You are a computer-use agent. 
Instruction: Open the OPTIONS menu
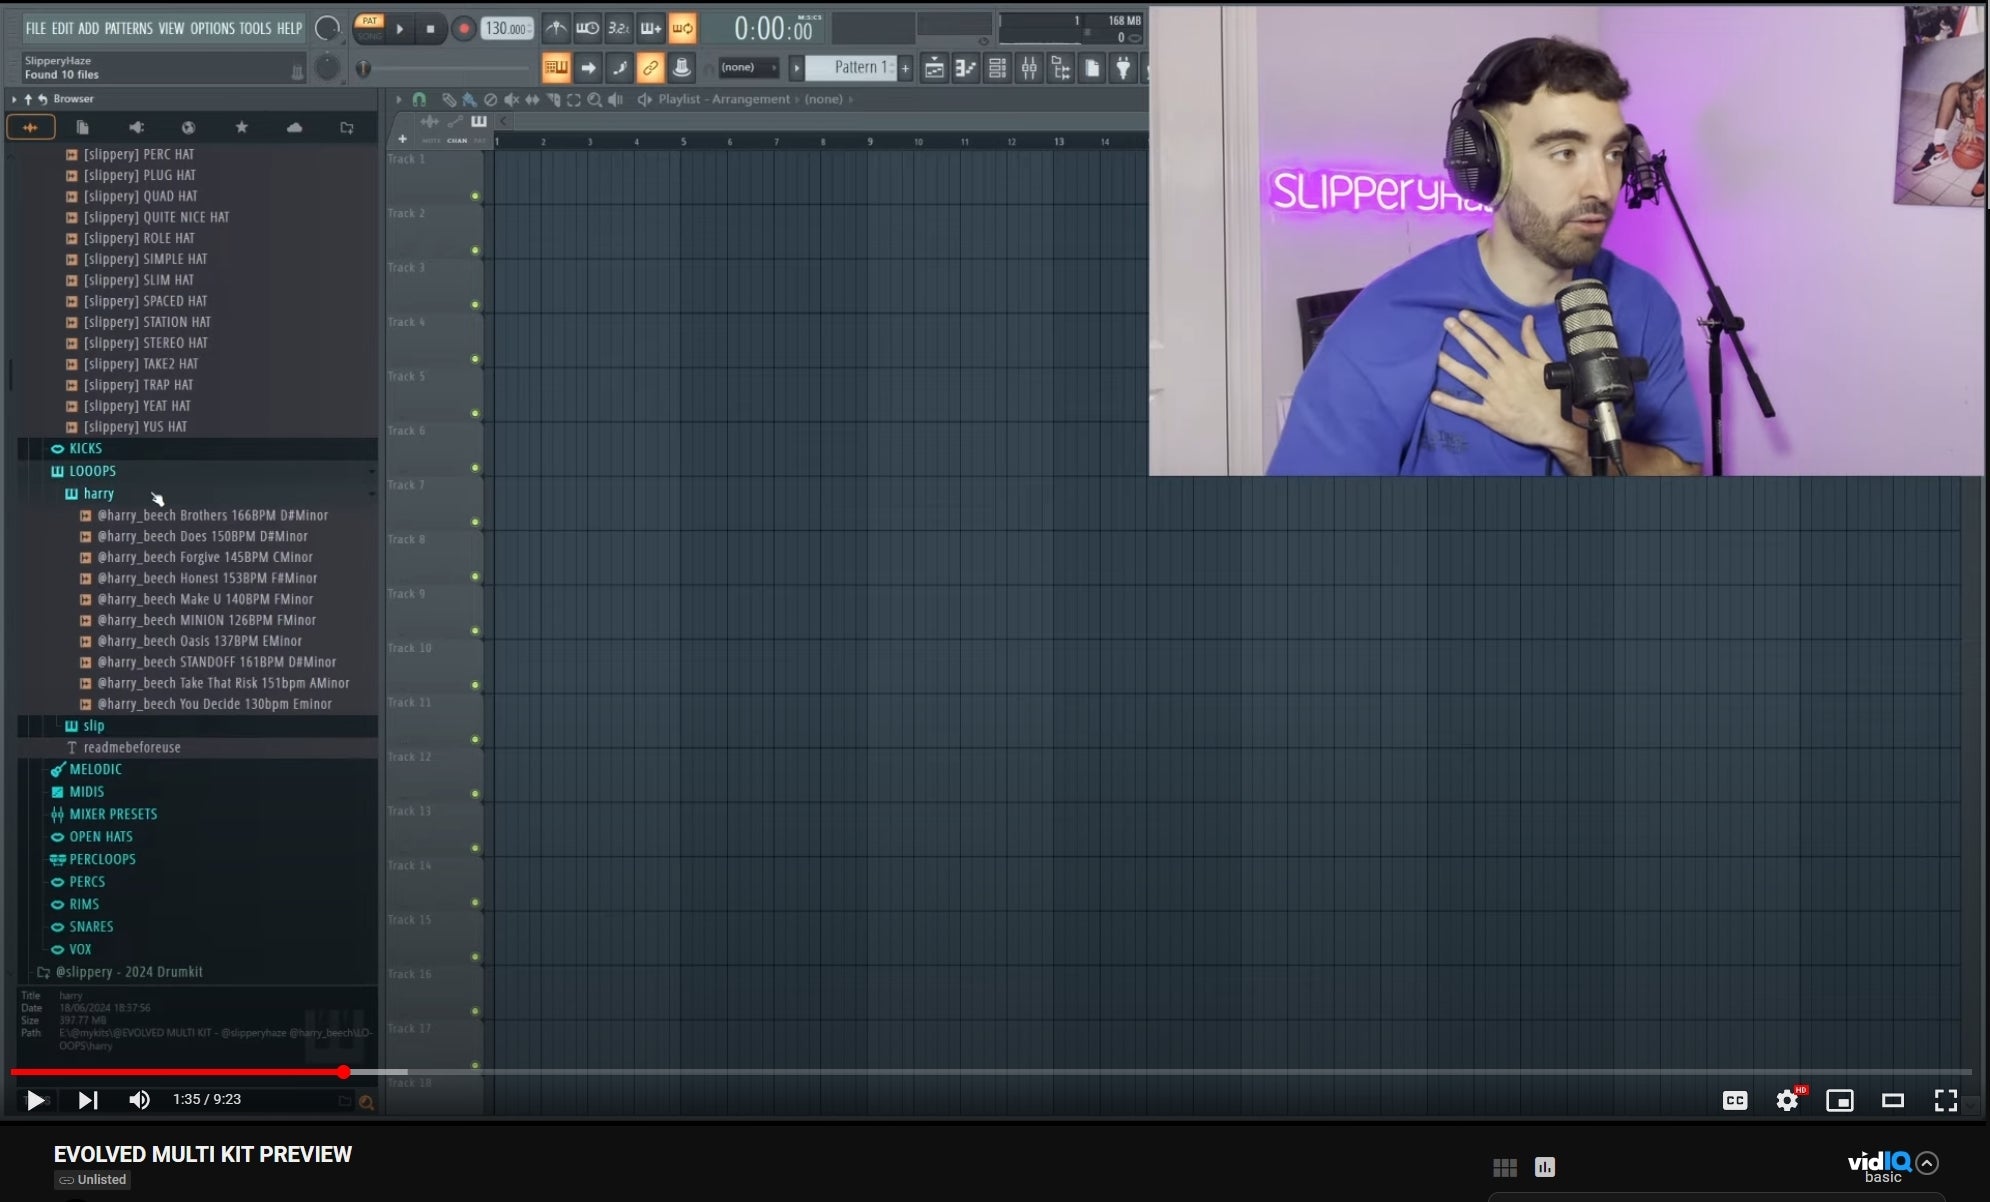[212, 28]
